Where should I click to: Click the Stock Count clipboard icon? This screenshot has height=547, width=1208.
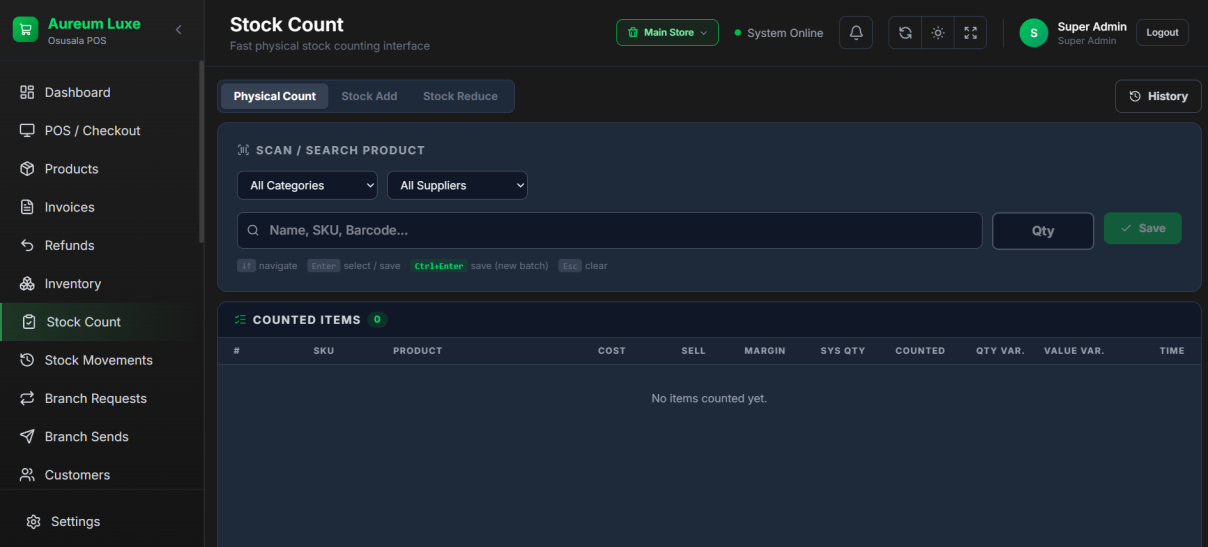[x=29, y=322]
